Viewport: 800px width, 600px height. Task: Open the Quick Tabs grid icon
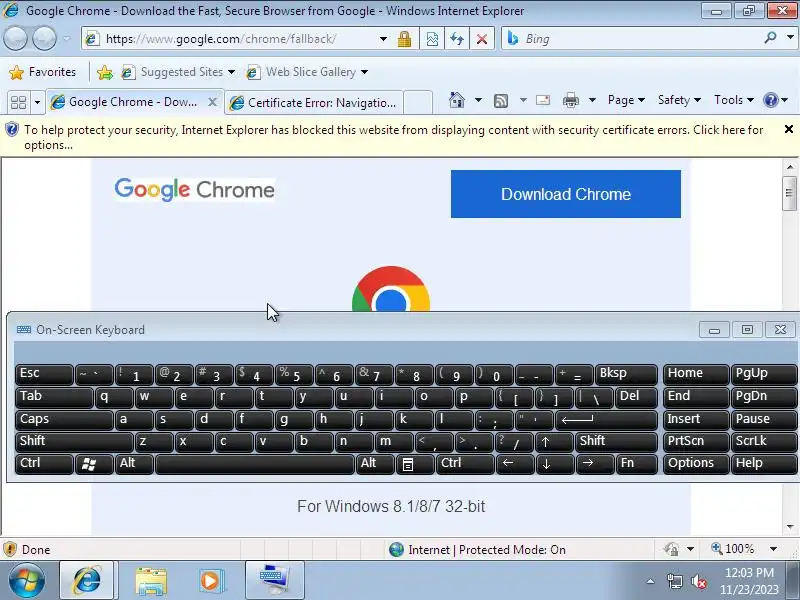point(19,103)
